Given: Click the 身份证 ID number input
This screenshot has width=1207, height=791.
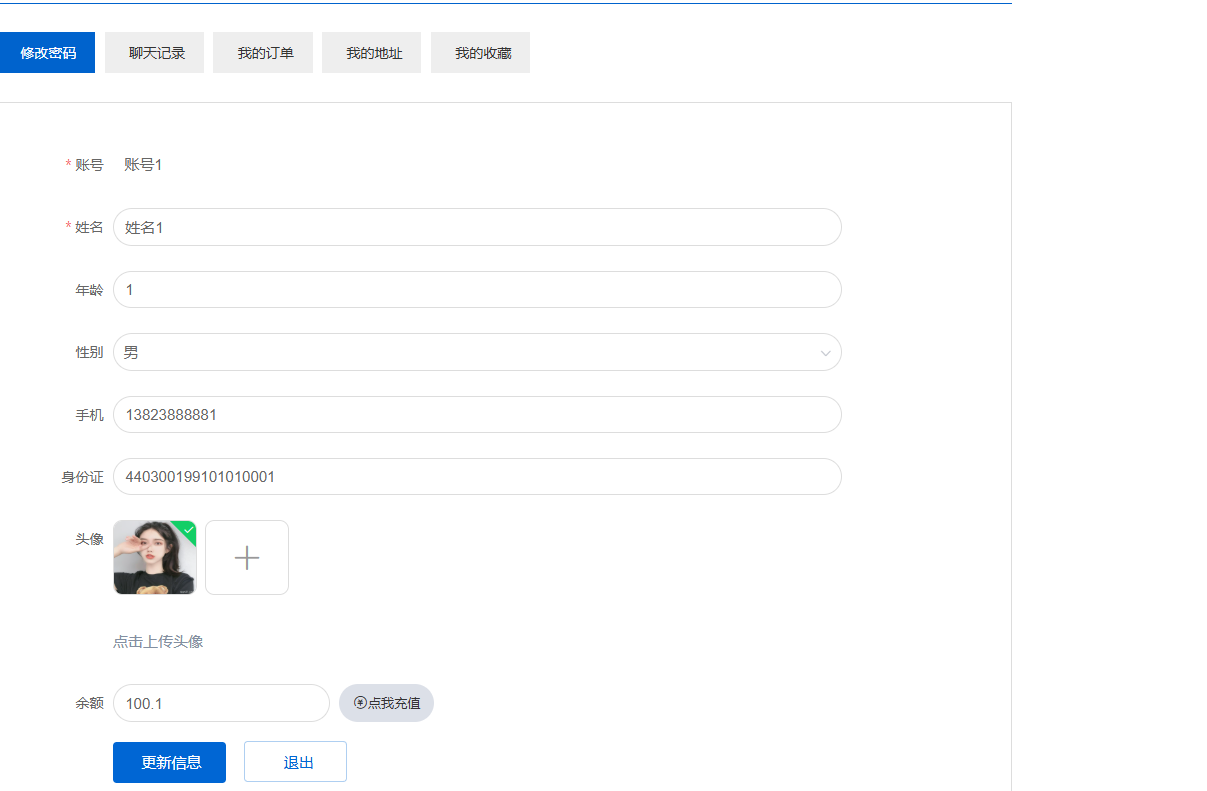Looking at the screenshot, I should coord(477,477).
